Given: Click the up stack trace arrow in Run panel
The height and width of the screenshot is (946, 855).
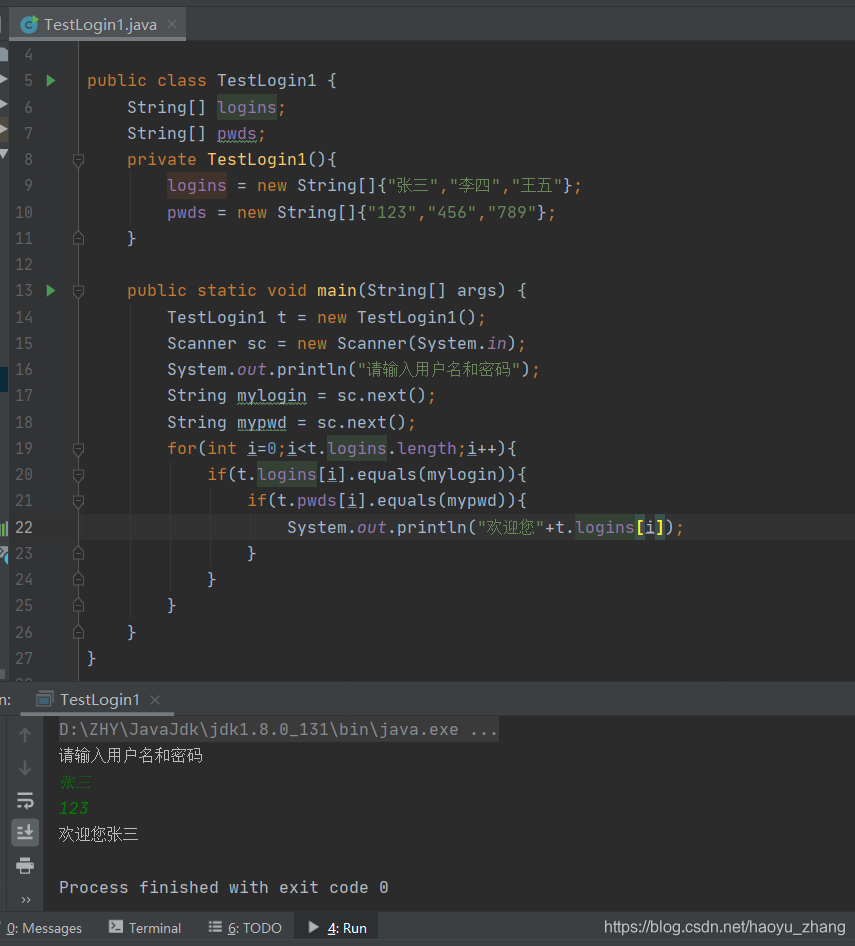Looking at the screenshot, I should tap(25, 735).
